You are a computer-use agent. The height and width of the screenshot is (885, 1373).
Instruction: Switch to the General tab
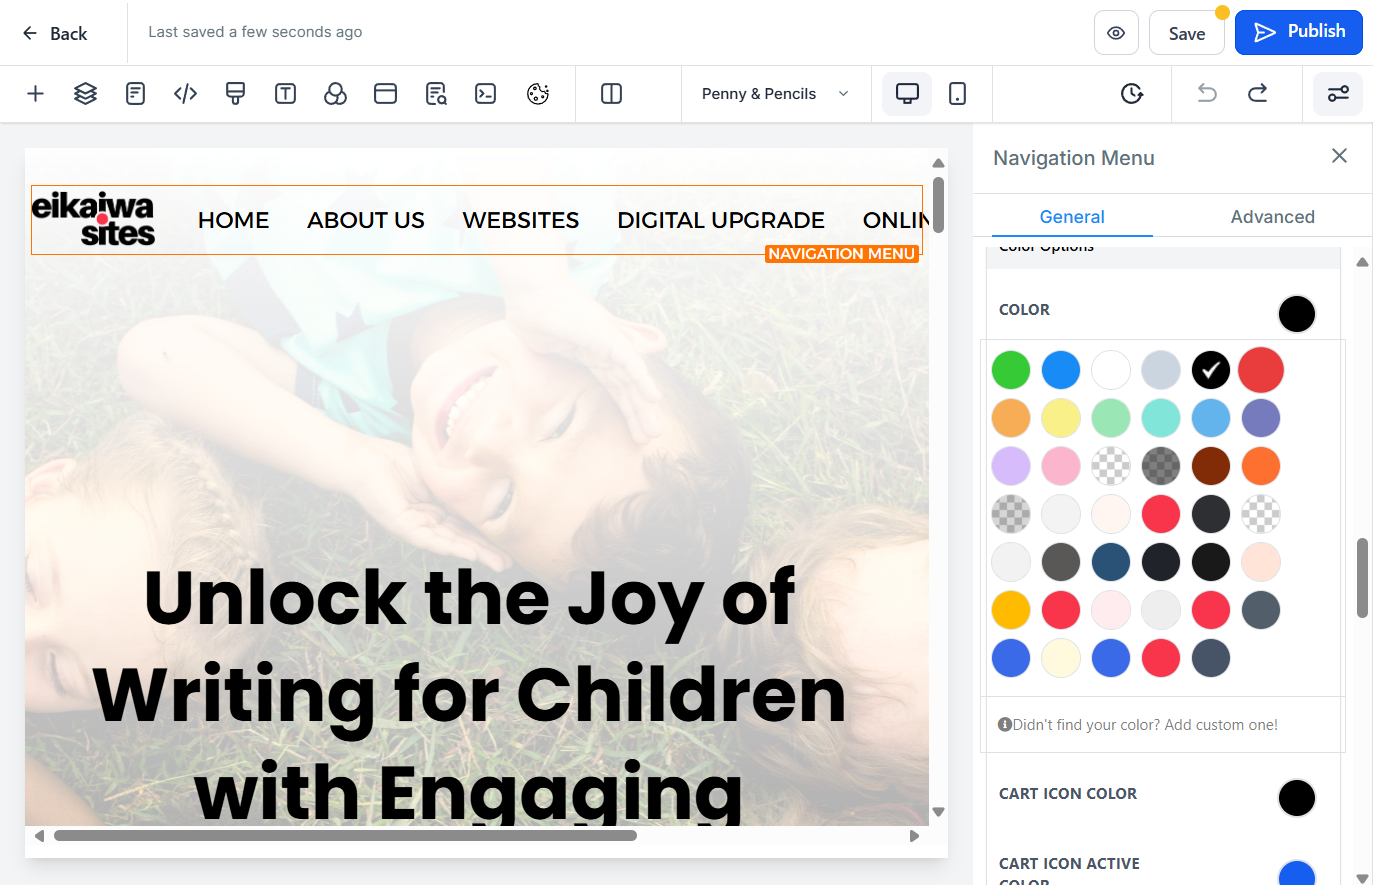(1072, 217)
